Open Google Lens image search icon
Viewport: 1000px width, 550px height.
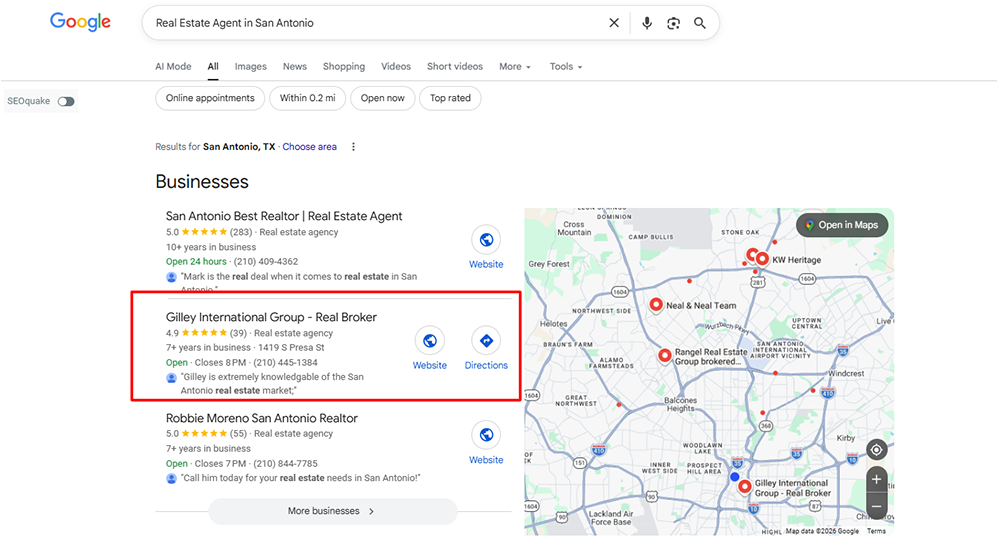pos(673,23)
